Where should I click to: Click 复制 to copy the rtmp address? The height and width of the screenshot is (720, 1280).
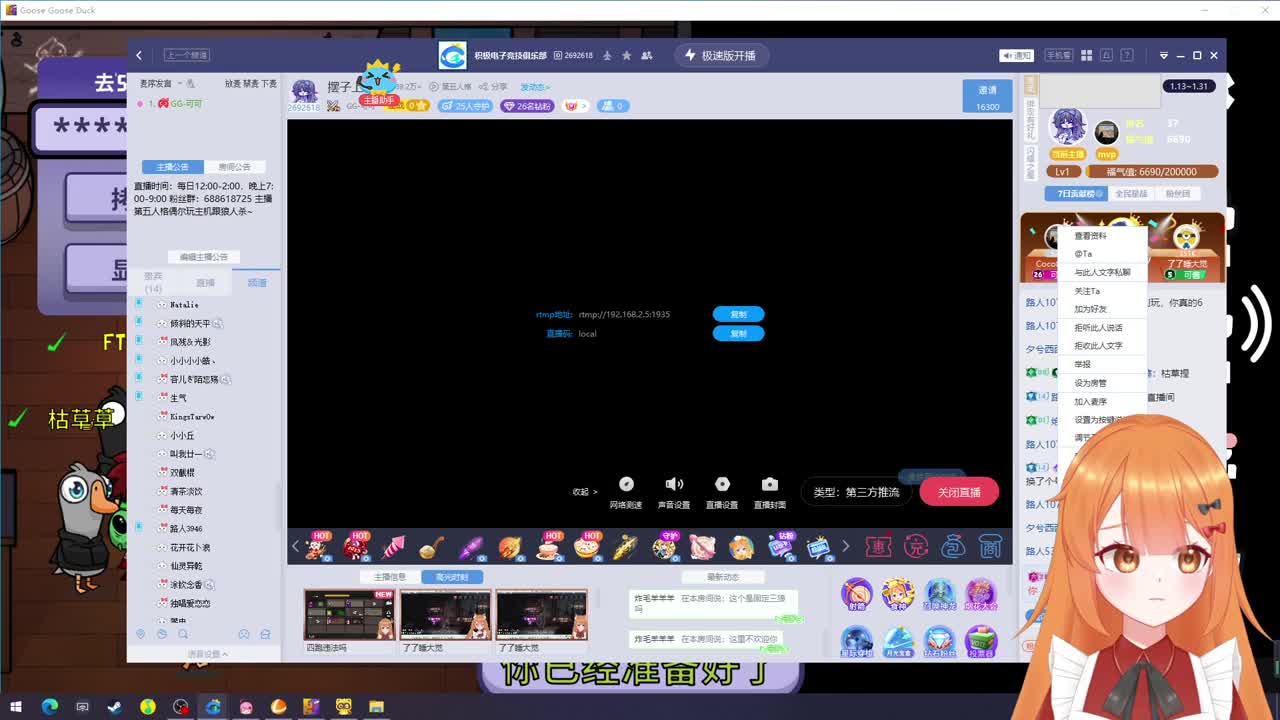point(738,313)
